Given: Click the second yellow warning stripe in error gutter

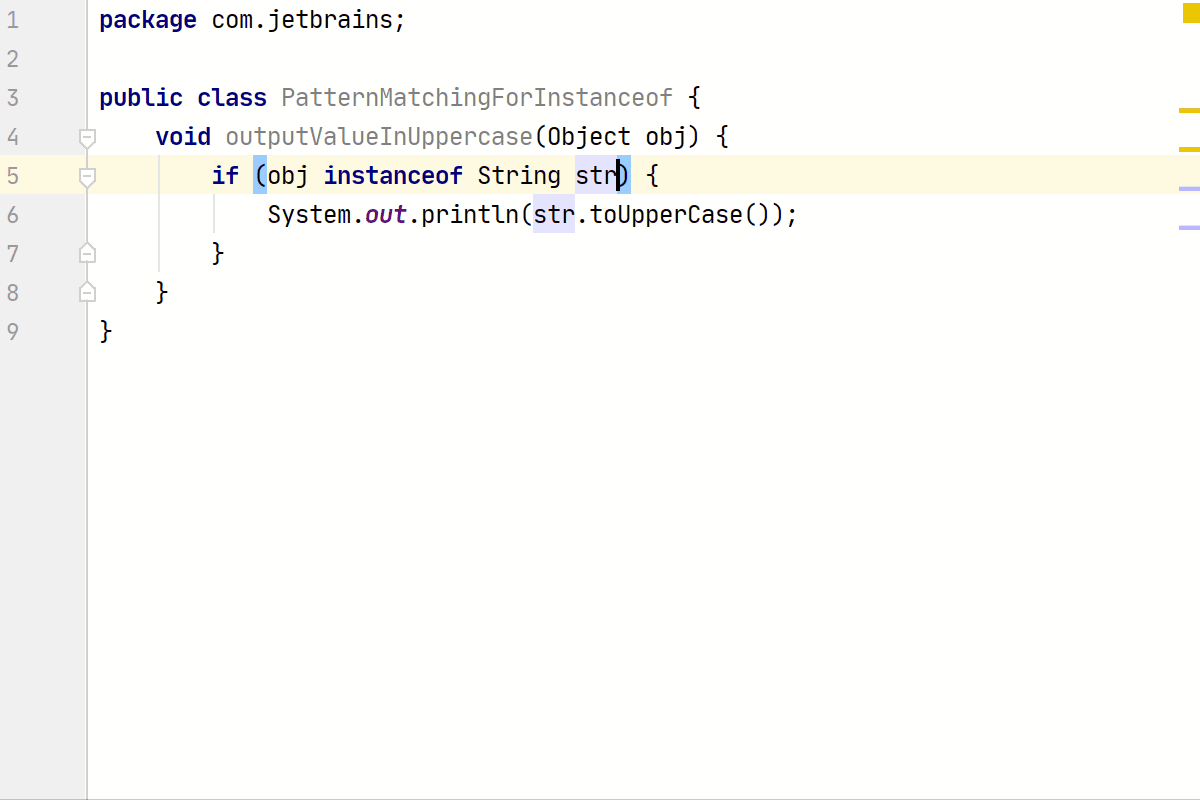Looking at the screenshot, I should [x=1189, y=149].
